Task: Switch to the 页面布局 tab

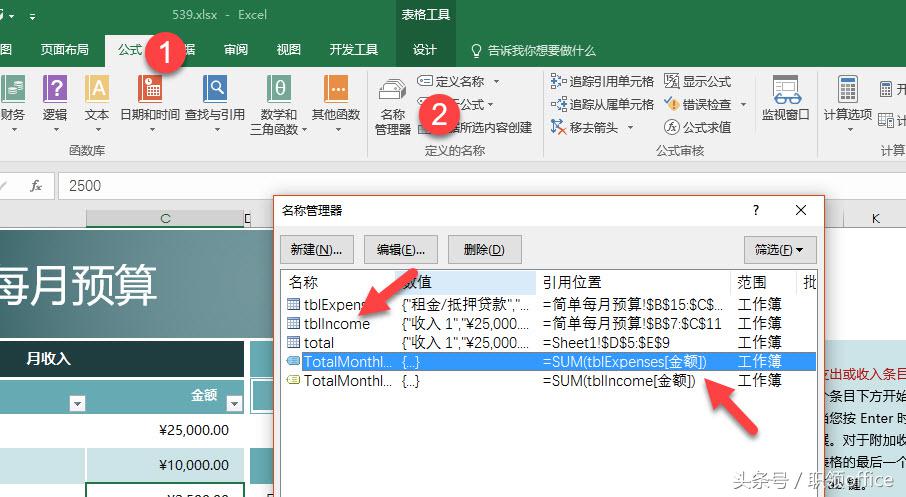Action: 65,50
